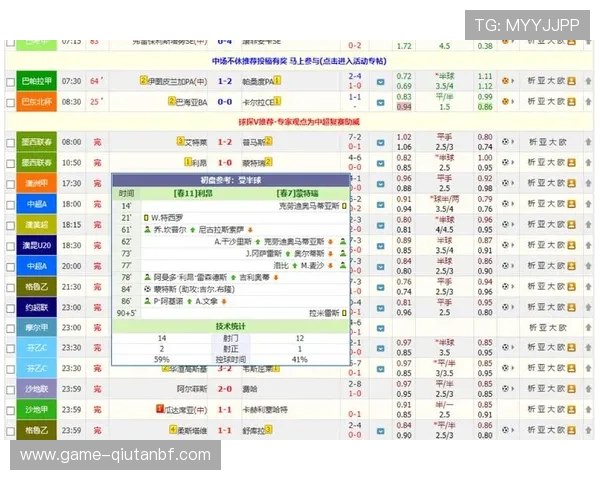Expand the blue dropdown arrow in the 08:30 row
This screenshot has width=600, height=480.
380,103
